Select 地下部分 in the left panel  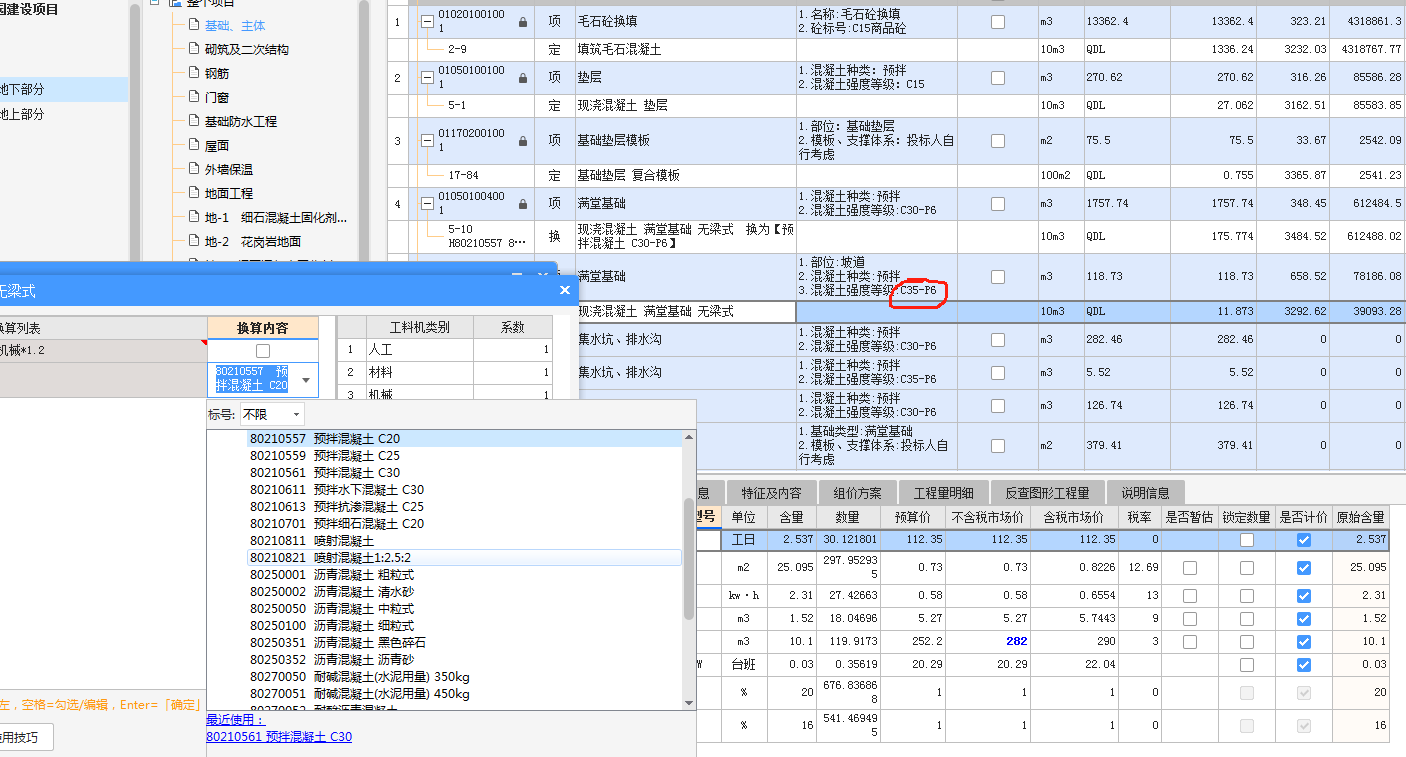[x=22, y=89]
